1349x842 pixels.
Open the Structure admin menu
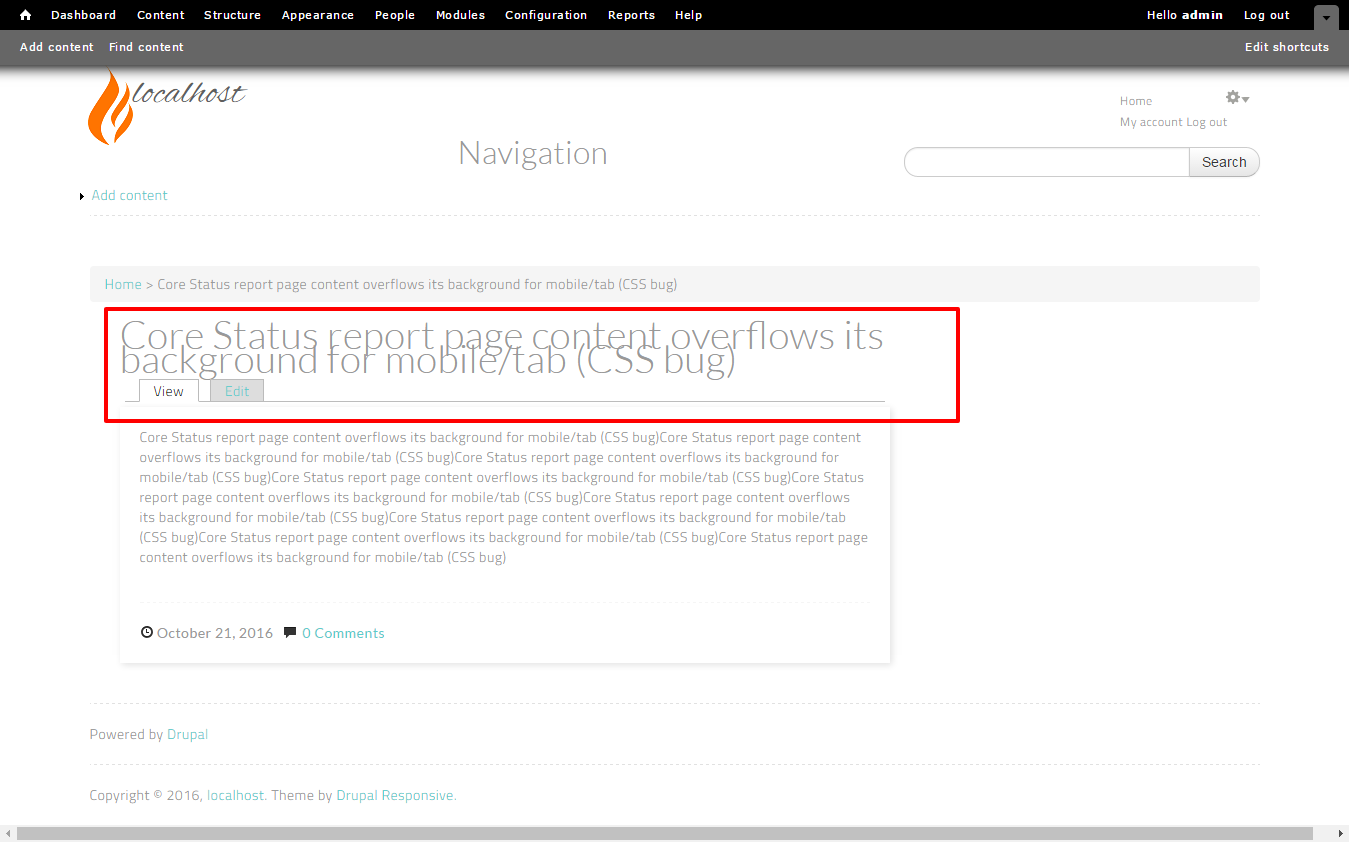pyautogui.click(x=232, y=15)
